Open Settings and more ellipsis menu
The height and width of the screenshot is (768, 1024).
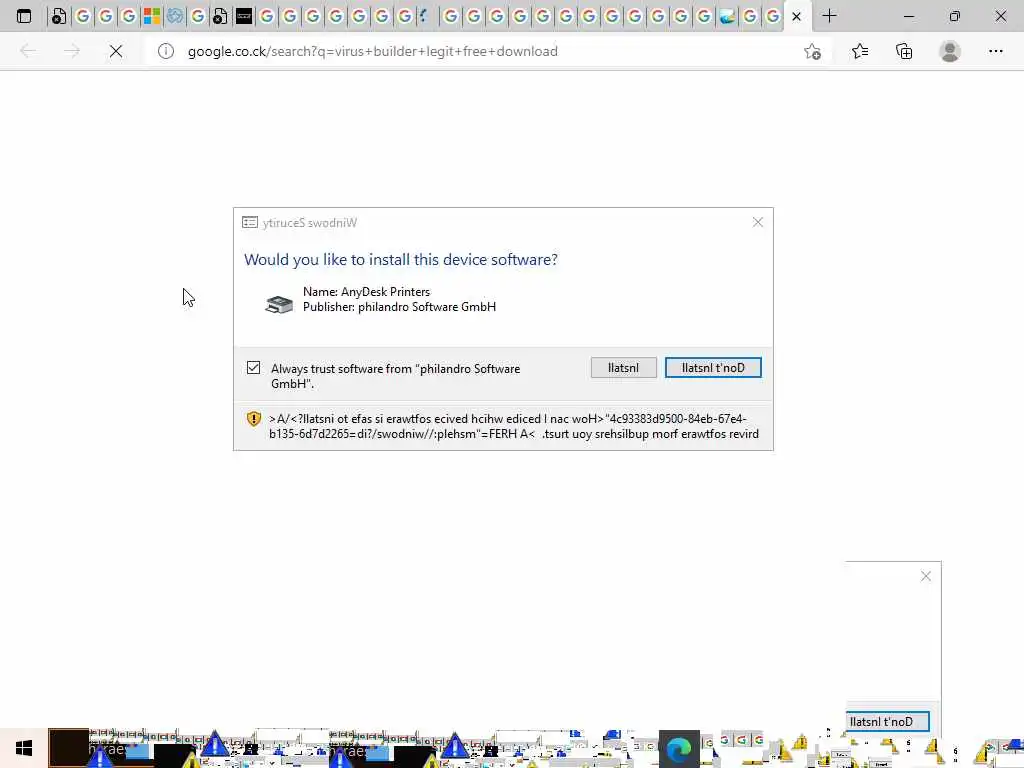click(x=995, y=51)
